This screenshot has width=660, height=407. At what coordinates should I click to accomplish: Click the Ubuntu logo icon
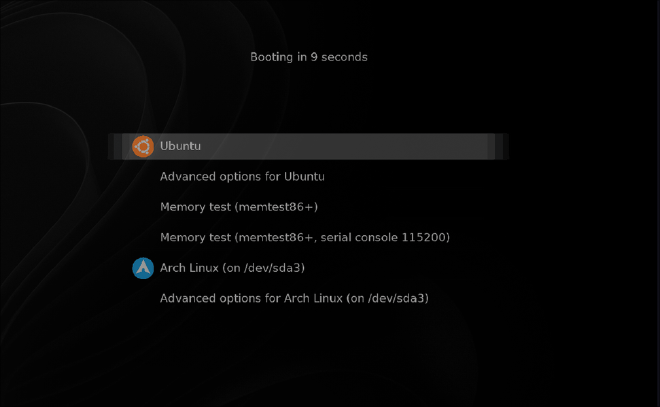click(142, 146)
